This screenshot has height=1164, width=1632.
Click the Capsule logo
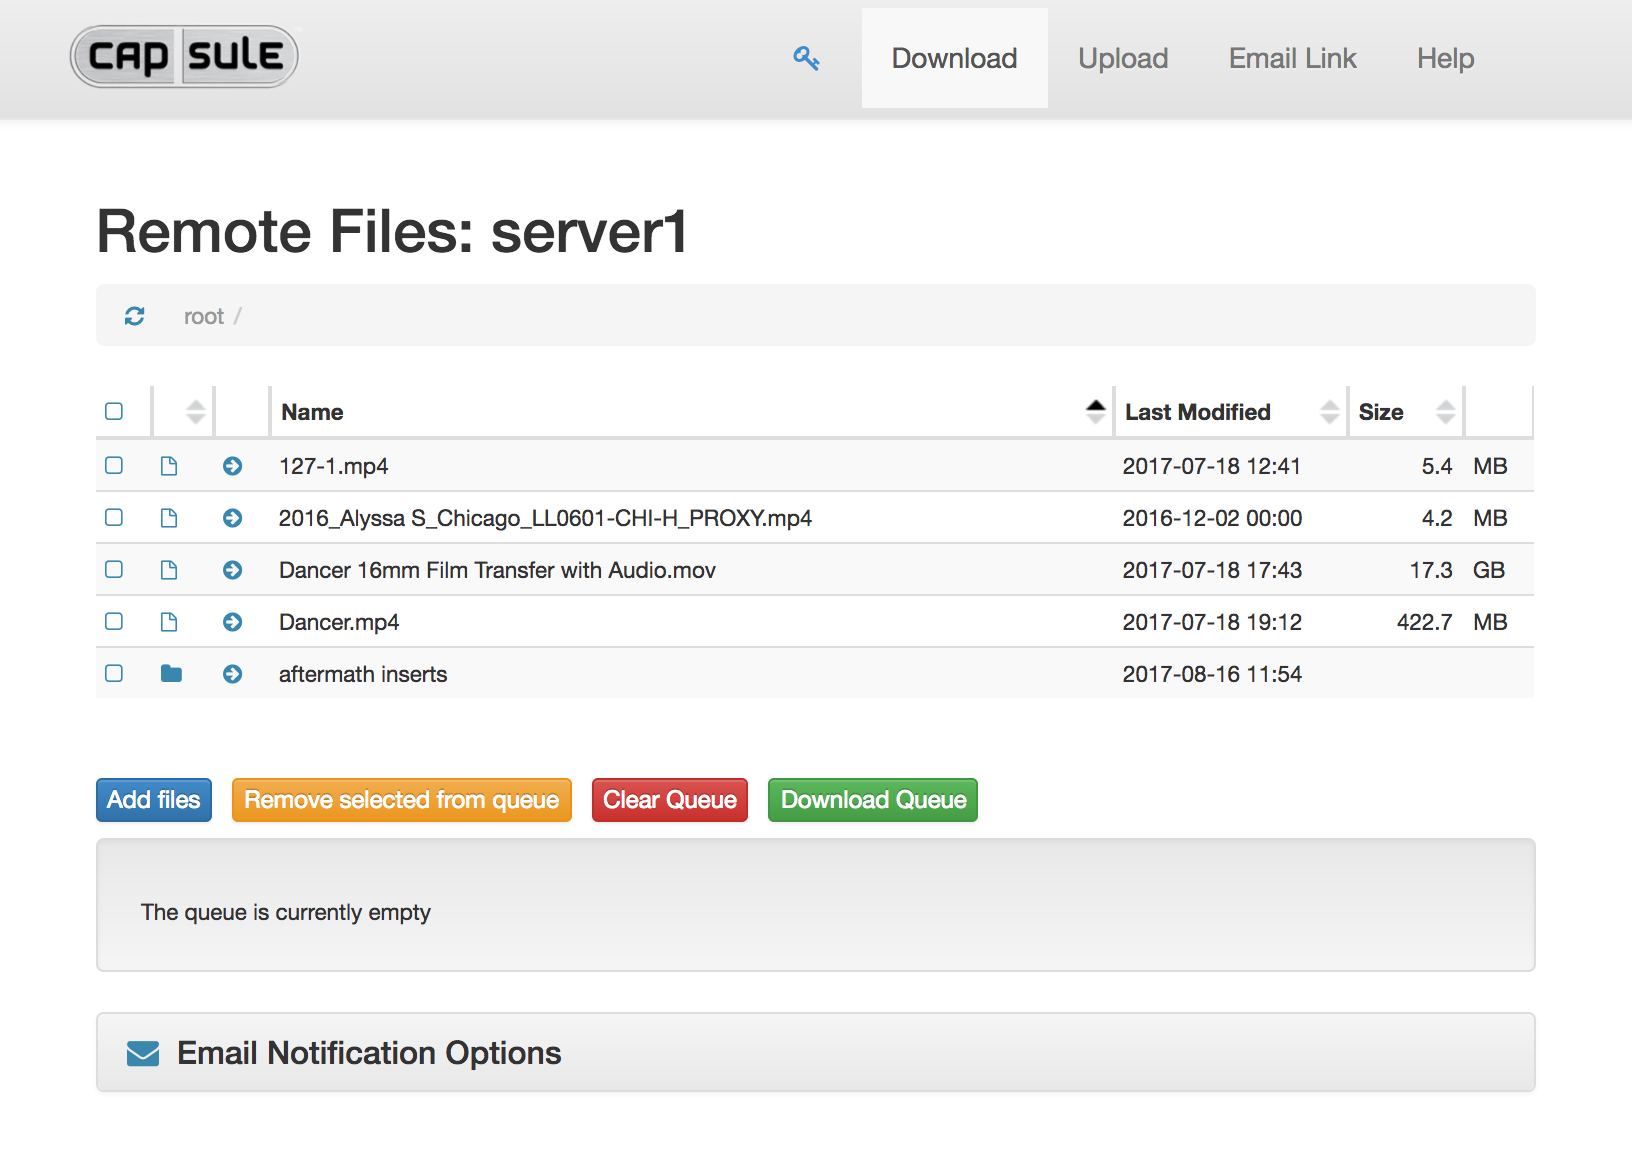(x=184, y=56)
